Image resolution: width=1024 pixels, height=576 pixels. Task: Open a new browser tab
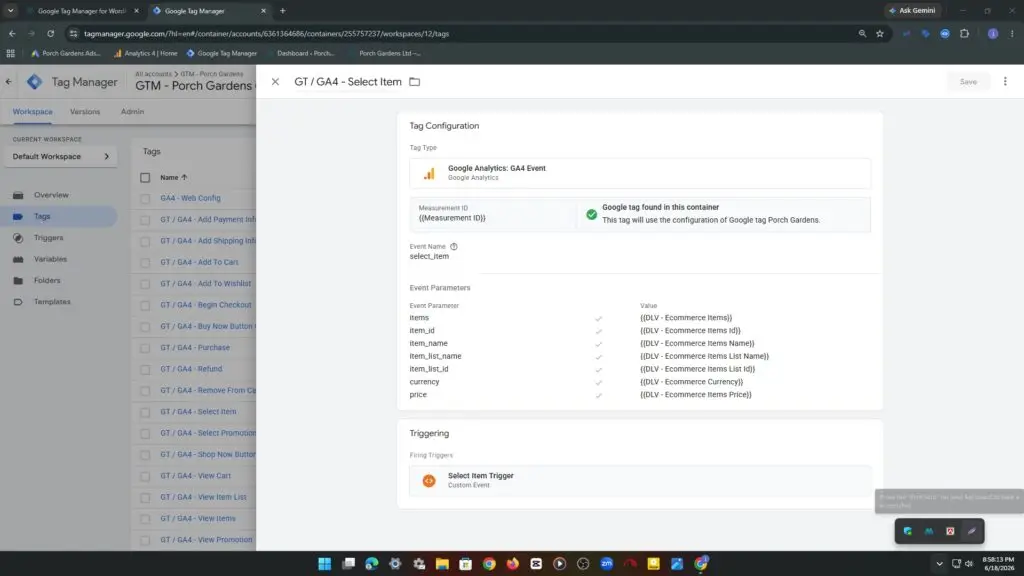tap(282, 10)
